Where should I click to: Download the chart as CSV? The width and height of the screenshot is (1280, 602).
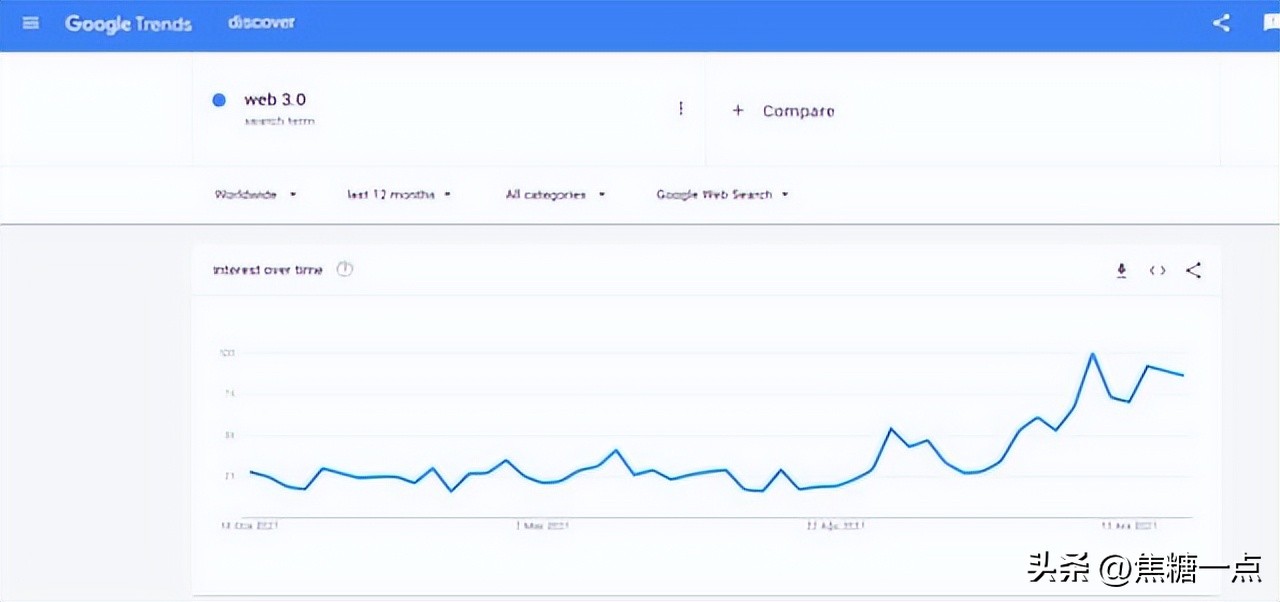[1121, 270]
